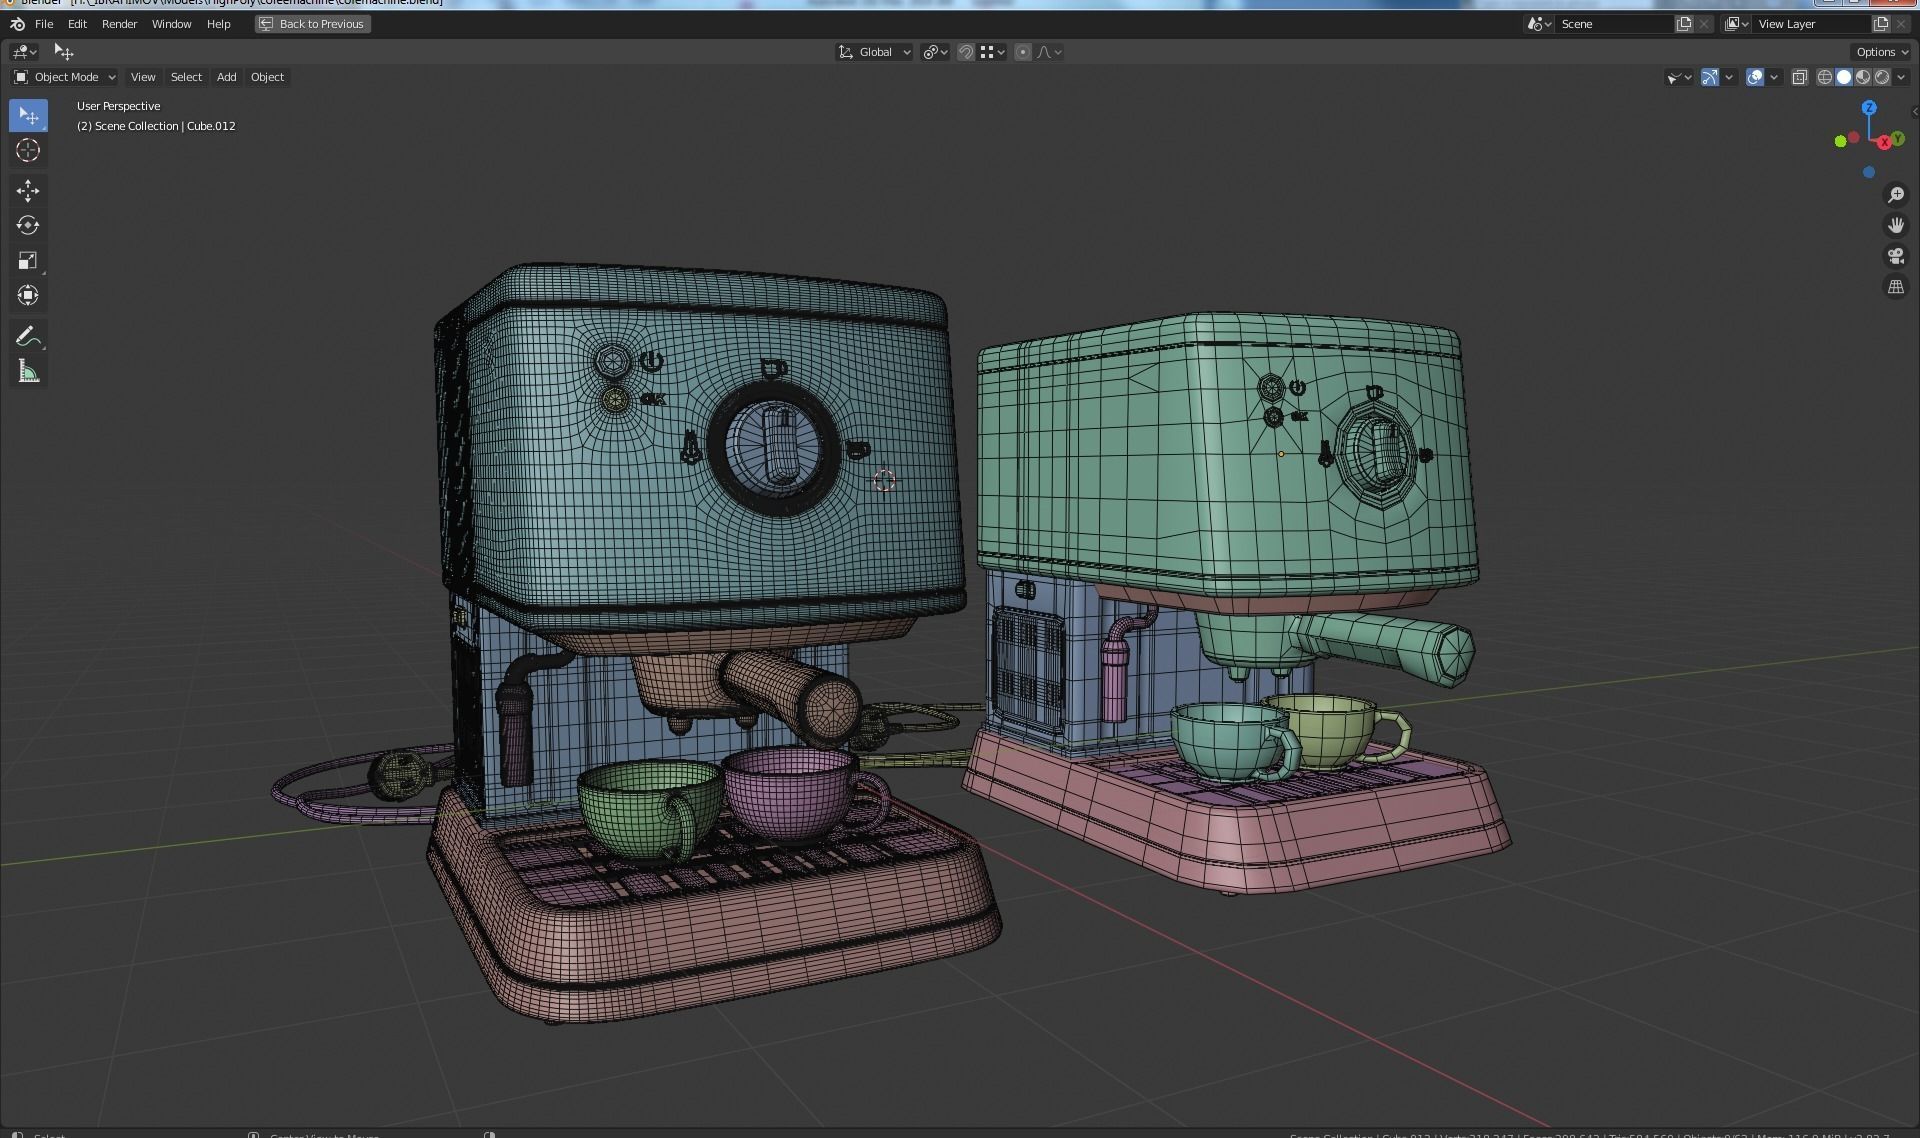The height and width of the screenshot is (1138, 1920).
Task: Open the viewport Add menu
Action: [227, 77]
